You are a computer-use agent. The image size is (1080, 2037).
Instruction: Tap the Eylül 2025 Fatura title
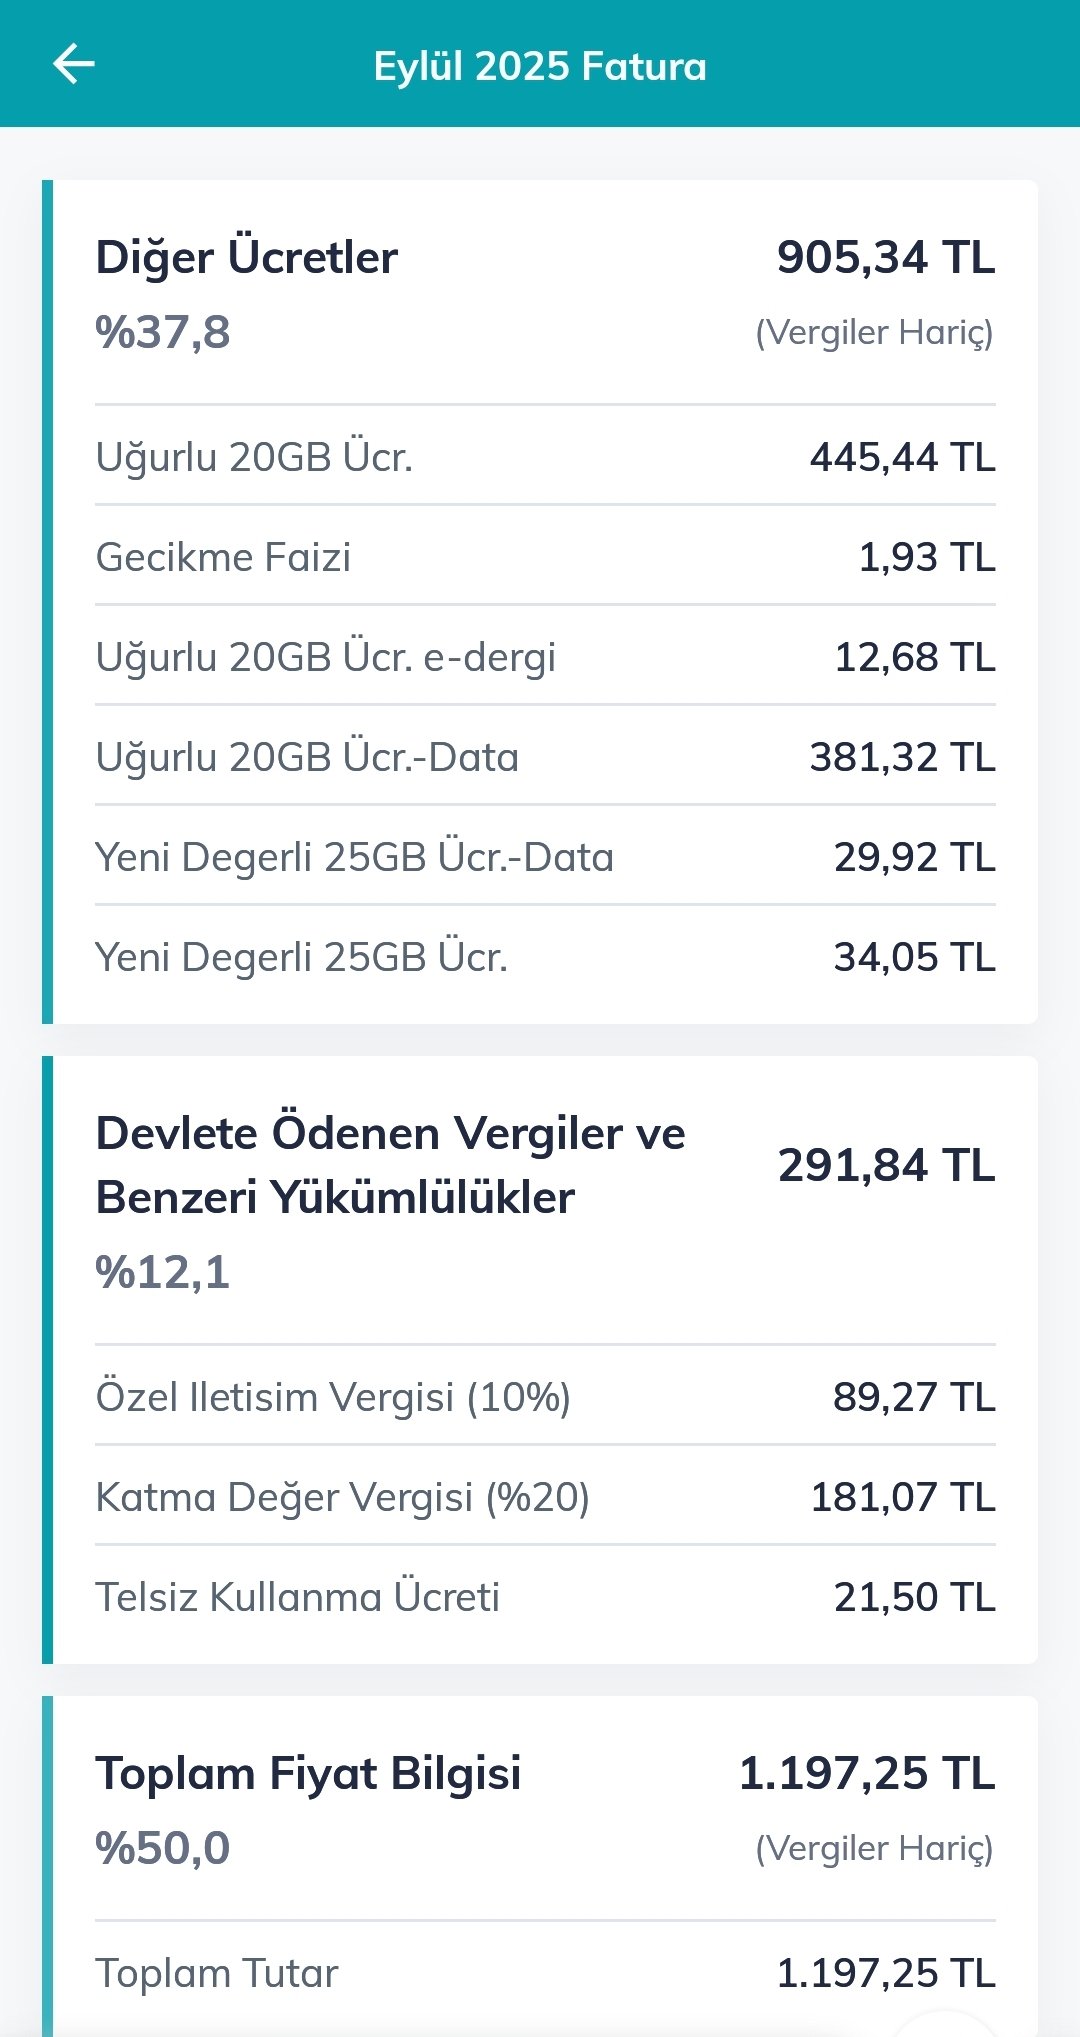pos(540,66)
